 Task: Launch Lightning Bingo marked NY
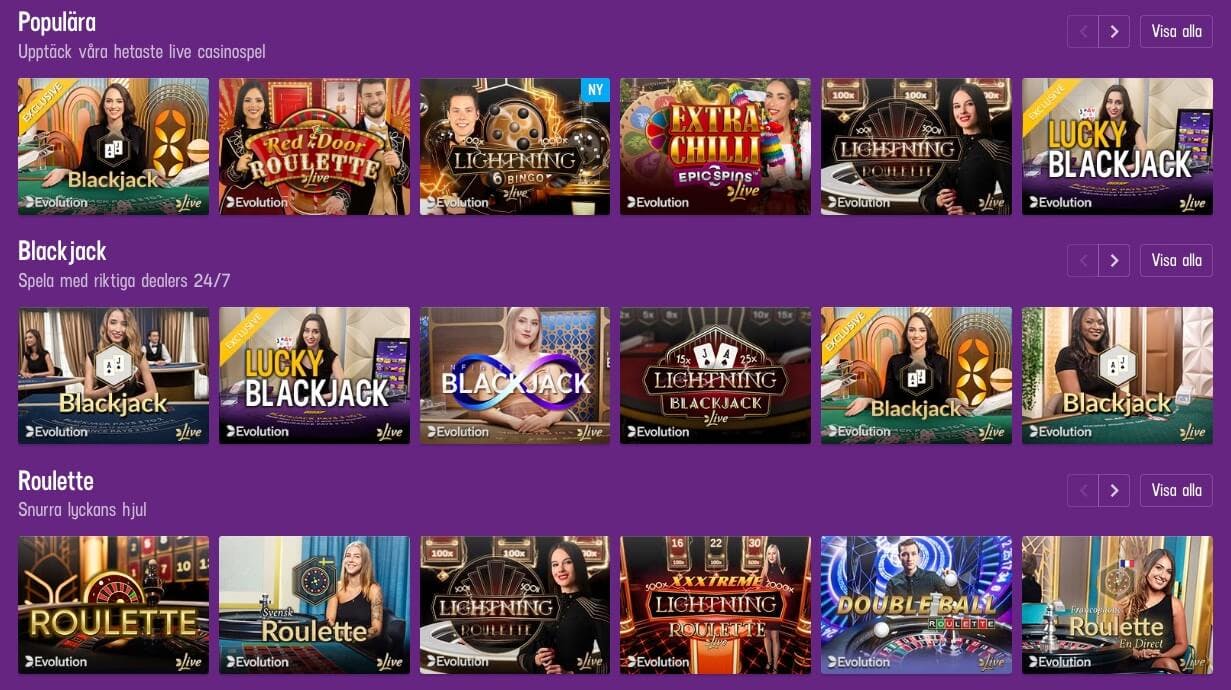click(515, 146)
